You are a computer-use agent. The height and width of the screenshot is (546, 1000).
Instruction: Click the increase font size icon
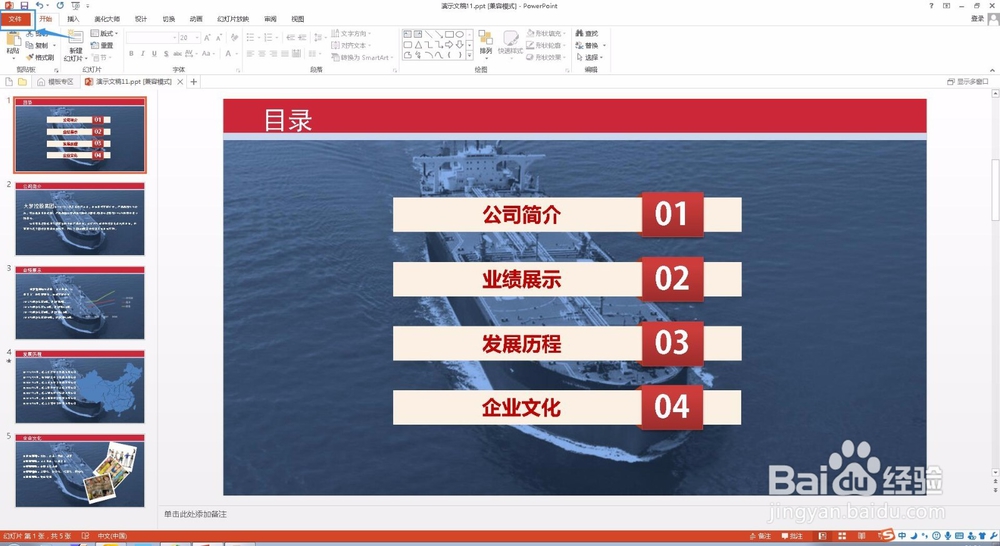(x=207, y=38)
